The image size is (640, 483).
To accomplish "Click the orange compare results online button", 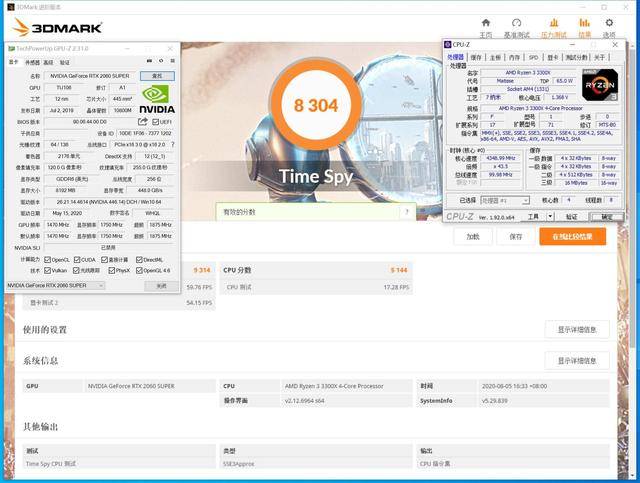I will coord(572,237).
